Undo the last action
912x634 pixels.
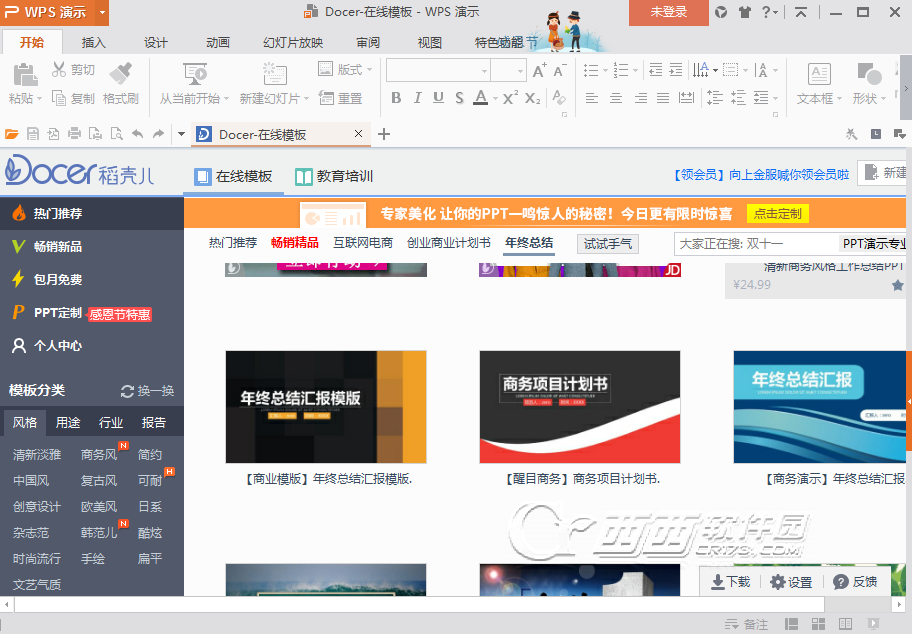coord(138,134)
